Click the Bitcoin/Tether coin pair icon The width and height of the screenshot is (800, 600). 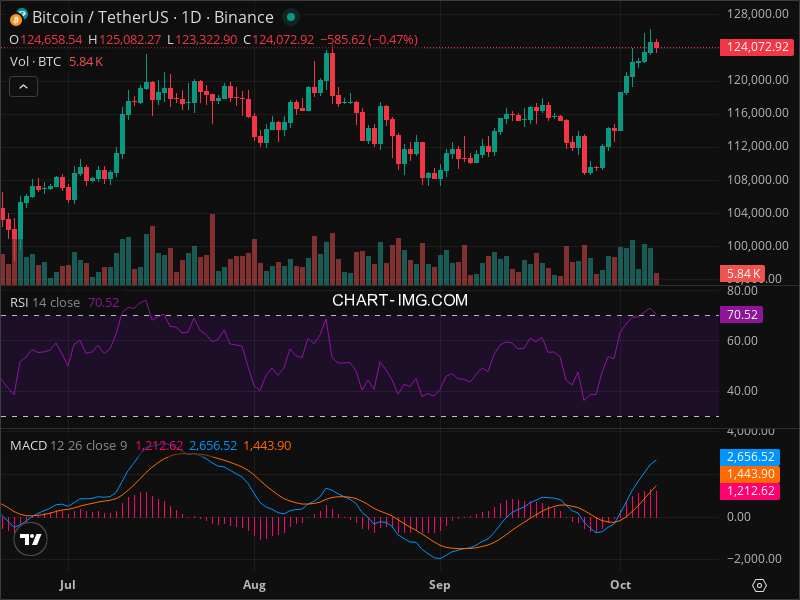[x=17, y=17]
